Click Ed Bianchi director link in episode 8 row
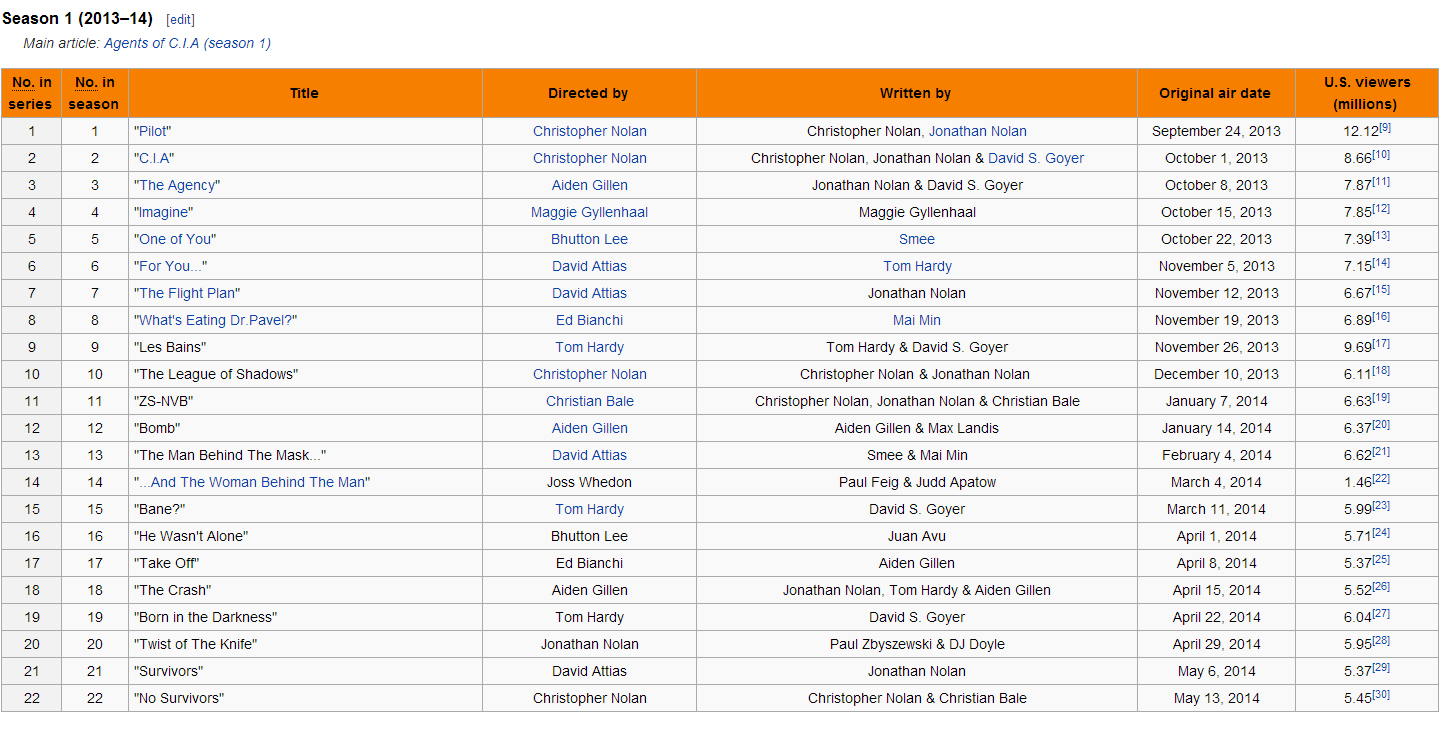The height and width of the screenshot is (731, 1442). tap(590, 320)
